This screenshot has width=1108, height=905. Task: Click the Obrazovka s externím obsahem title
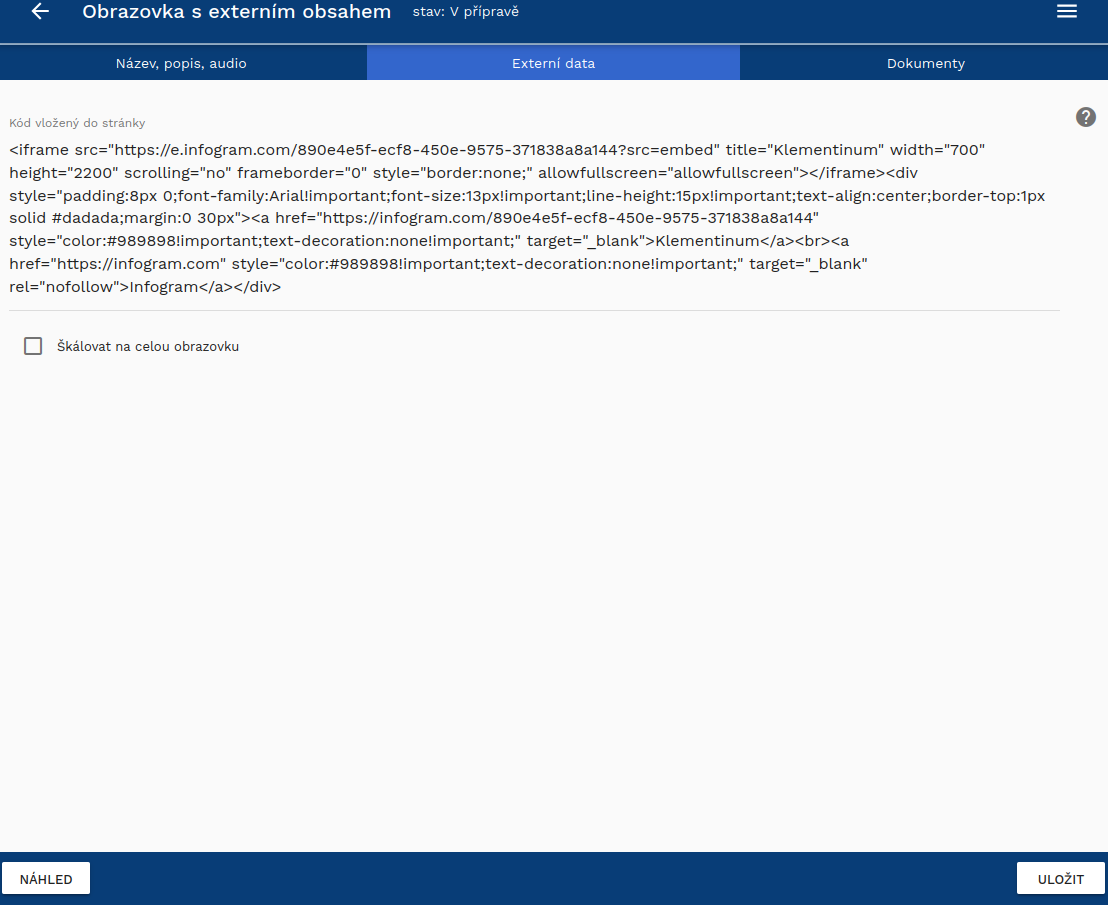coord(237,12)
